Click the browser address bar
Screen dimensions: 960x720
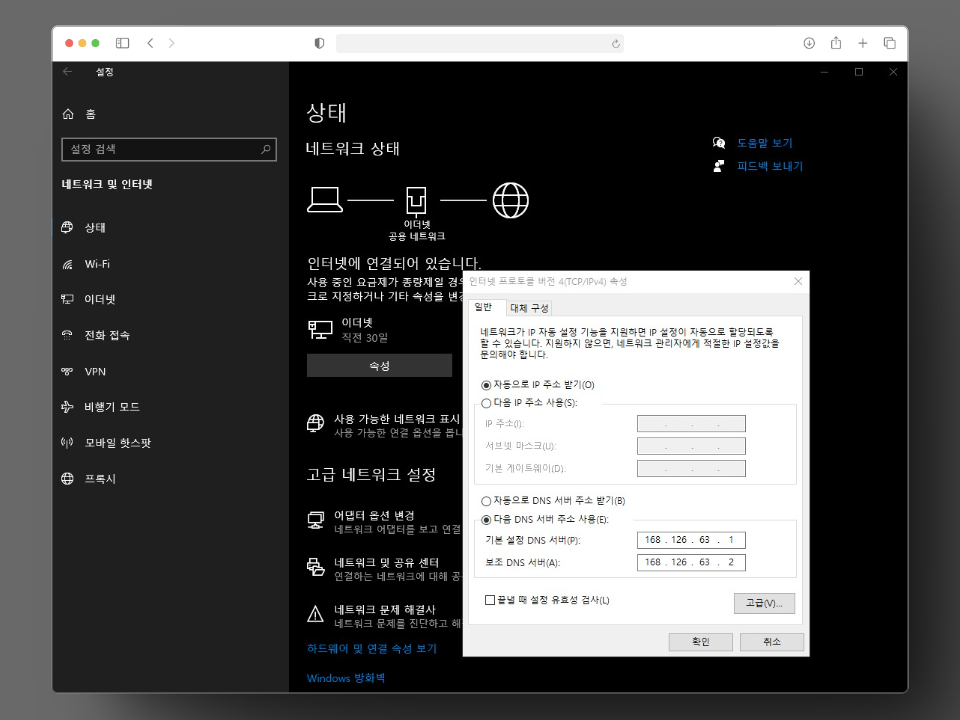(x=479, y=43)
